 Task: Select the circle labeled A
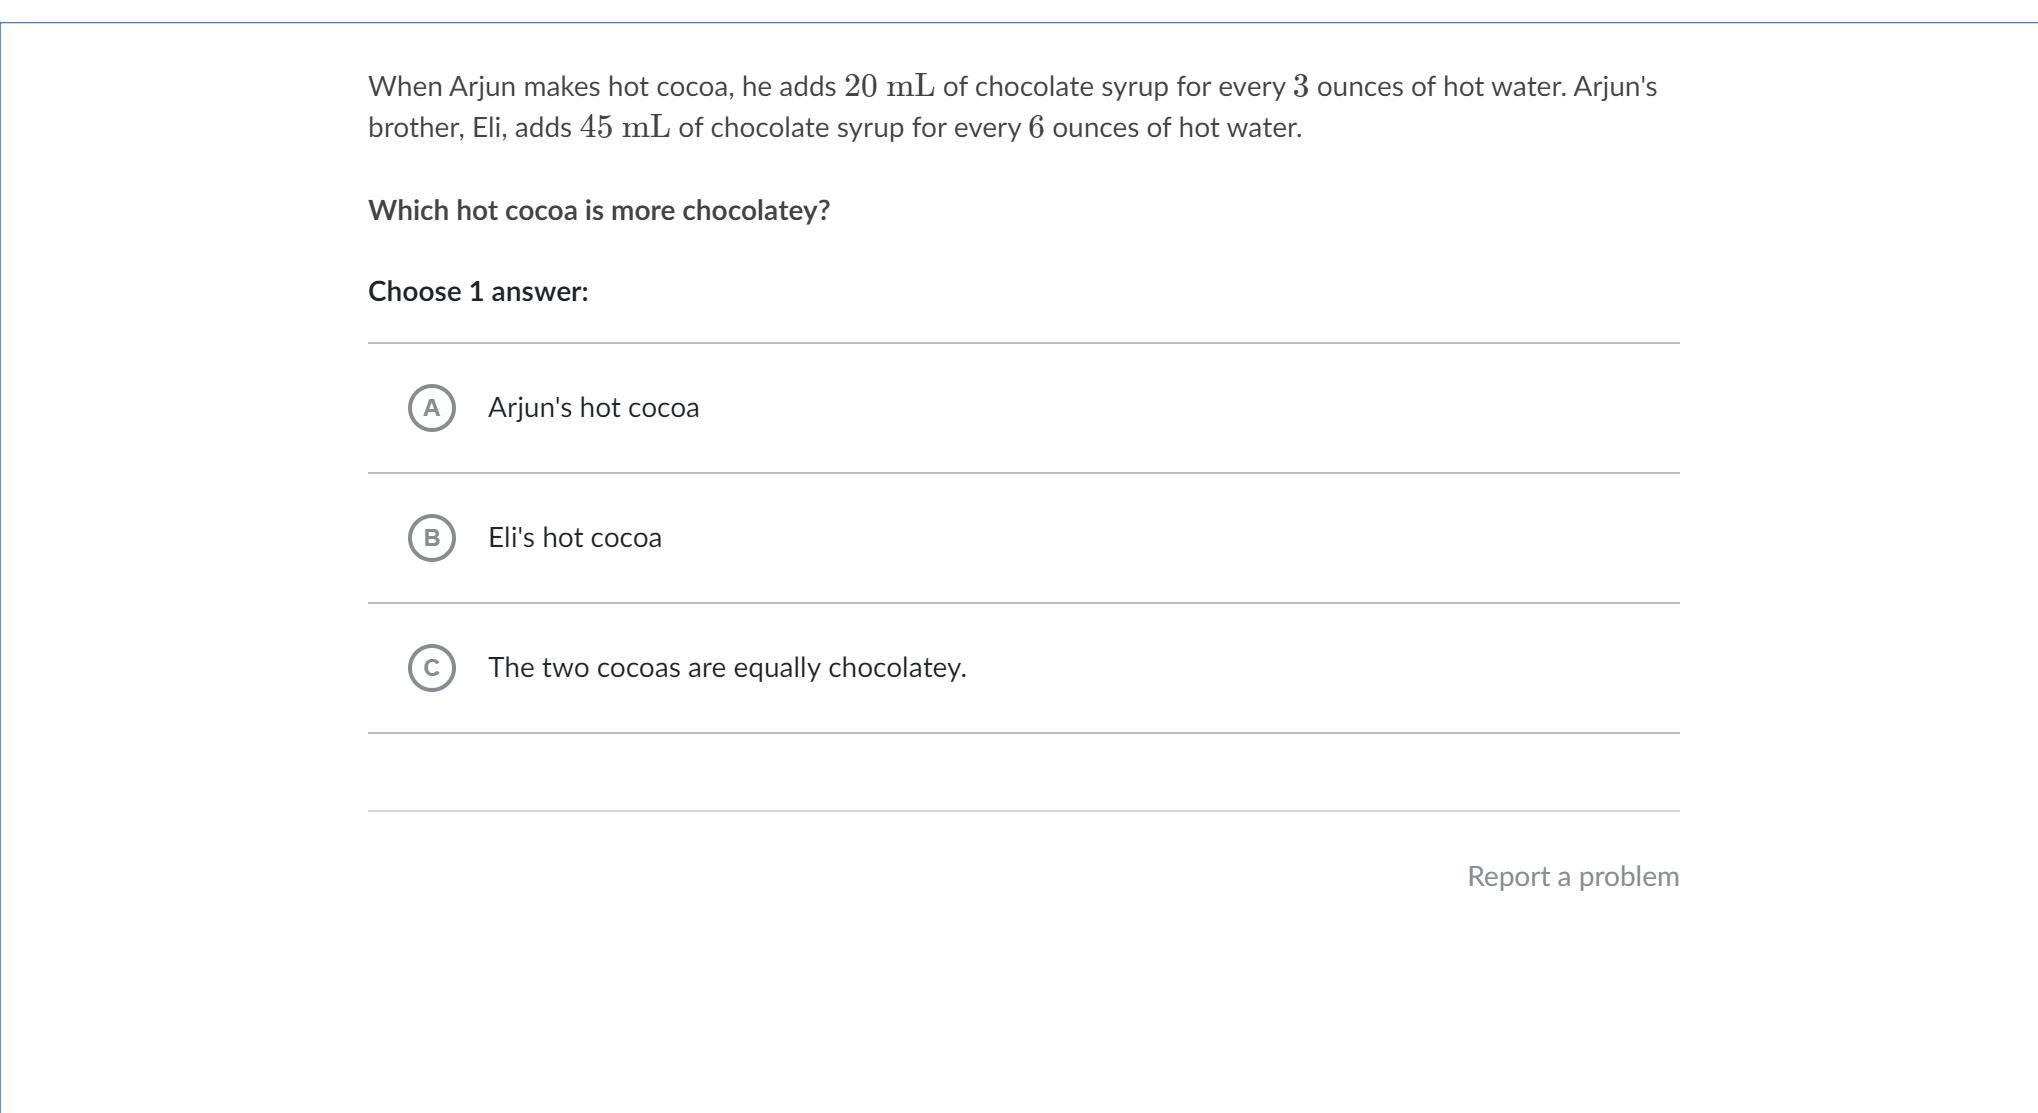tap(432, 408)
